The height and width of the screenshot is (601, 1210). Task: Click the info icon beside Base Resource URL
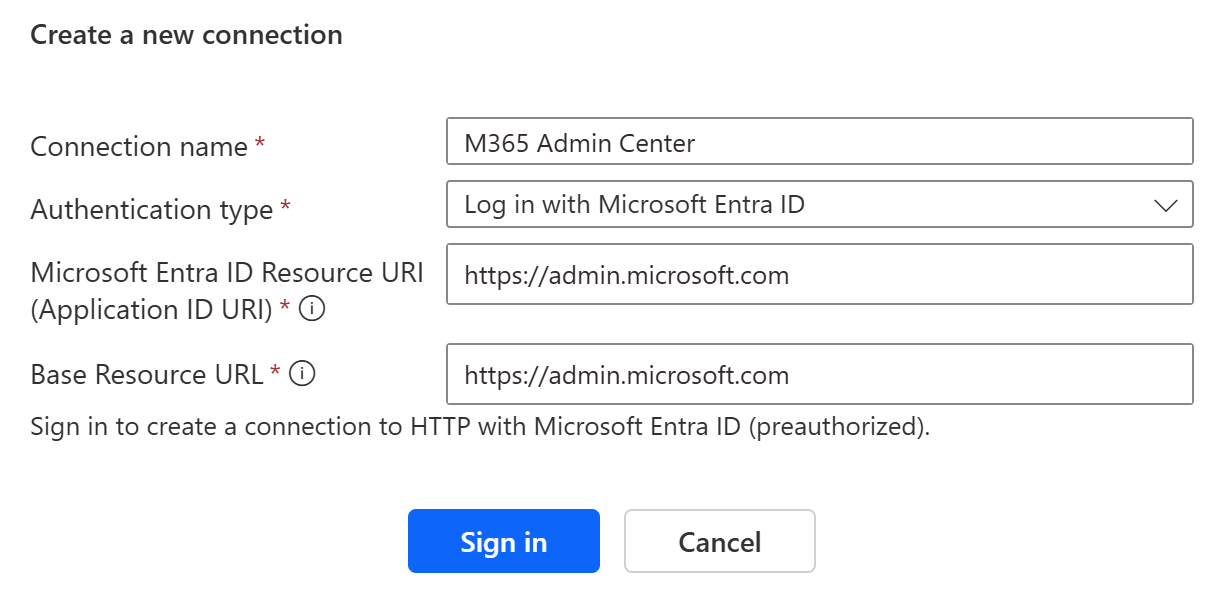(x=302, y=374)
